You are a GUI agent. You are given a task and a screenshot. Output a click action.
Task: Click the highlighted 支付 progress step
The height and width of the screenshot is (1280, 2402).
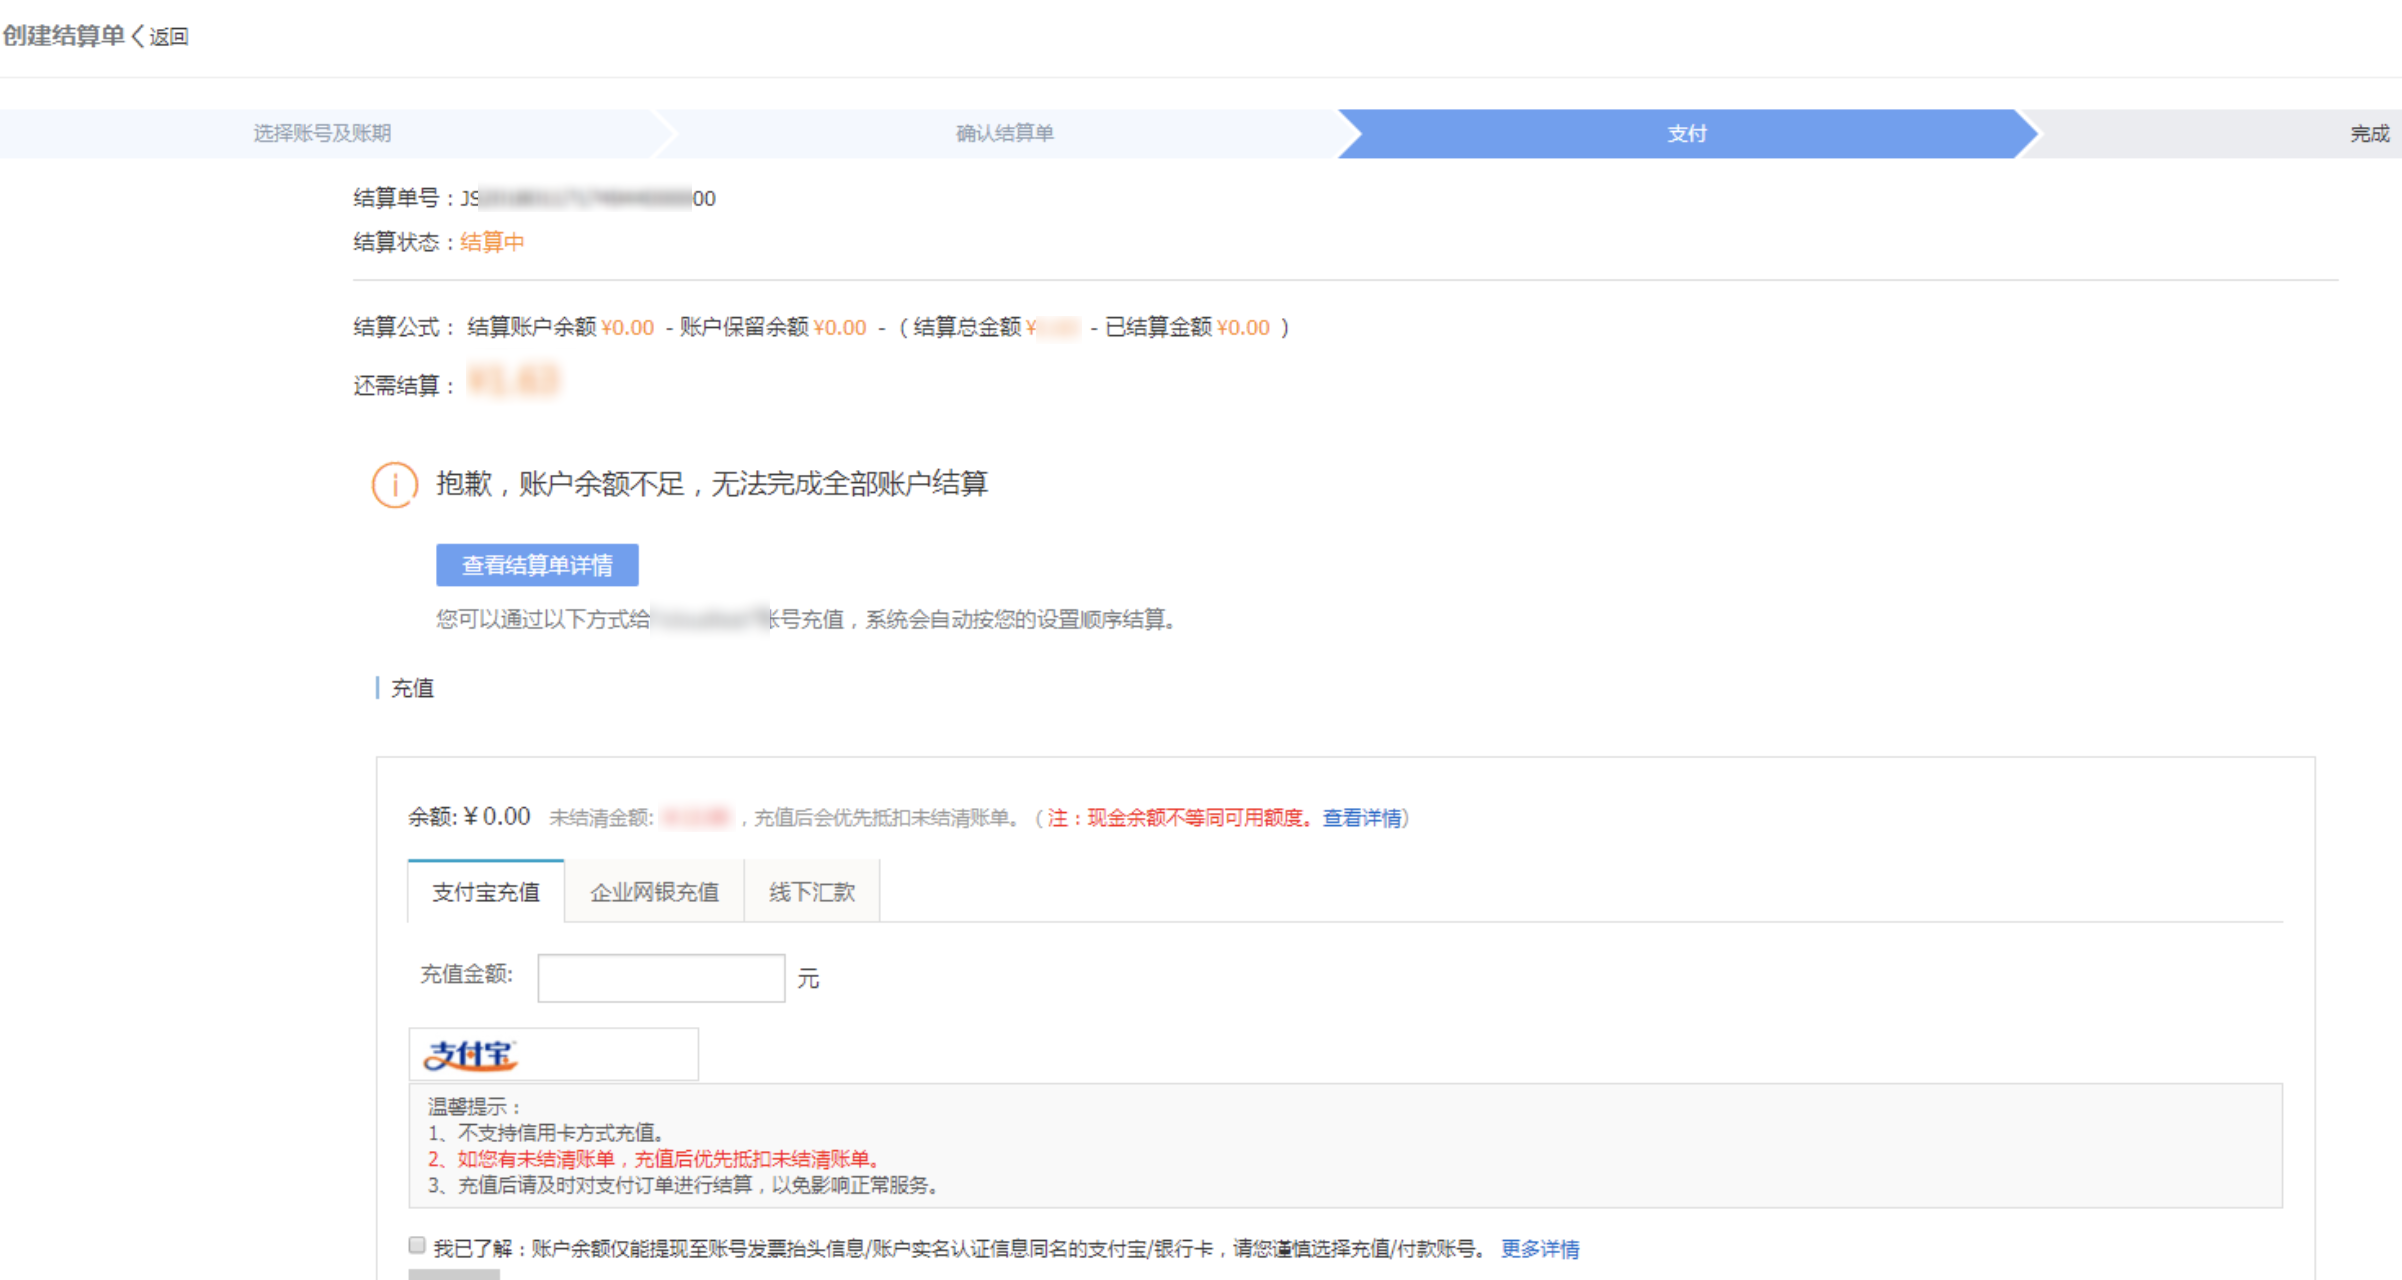coord(1686,133)
